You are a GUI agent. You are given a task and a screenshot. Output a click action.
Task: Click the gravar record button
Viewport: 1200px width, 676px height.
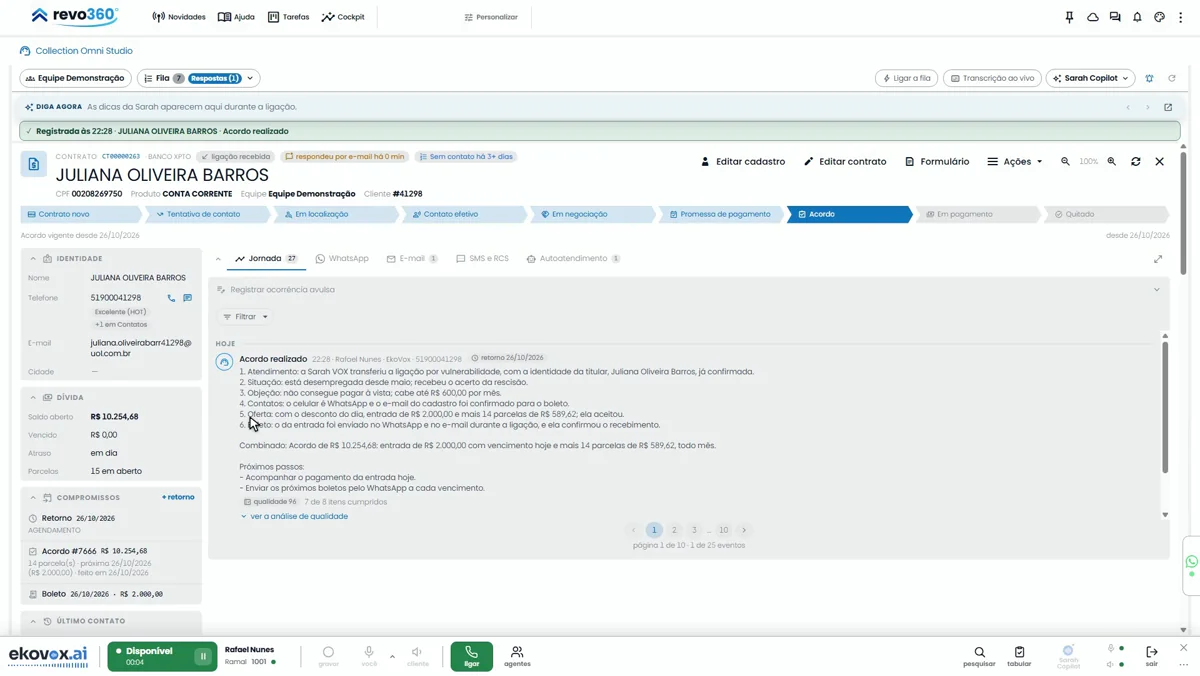coord(328,656)
